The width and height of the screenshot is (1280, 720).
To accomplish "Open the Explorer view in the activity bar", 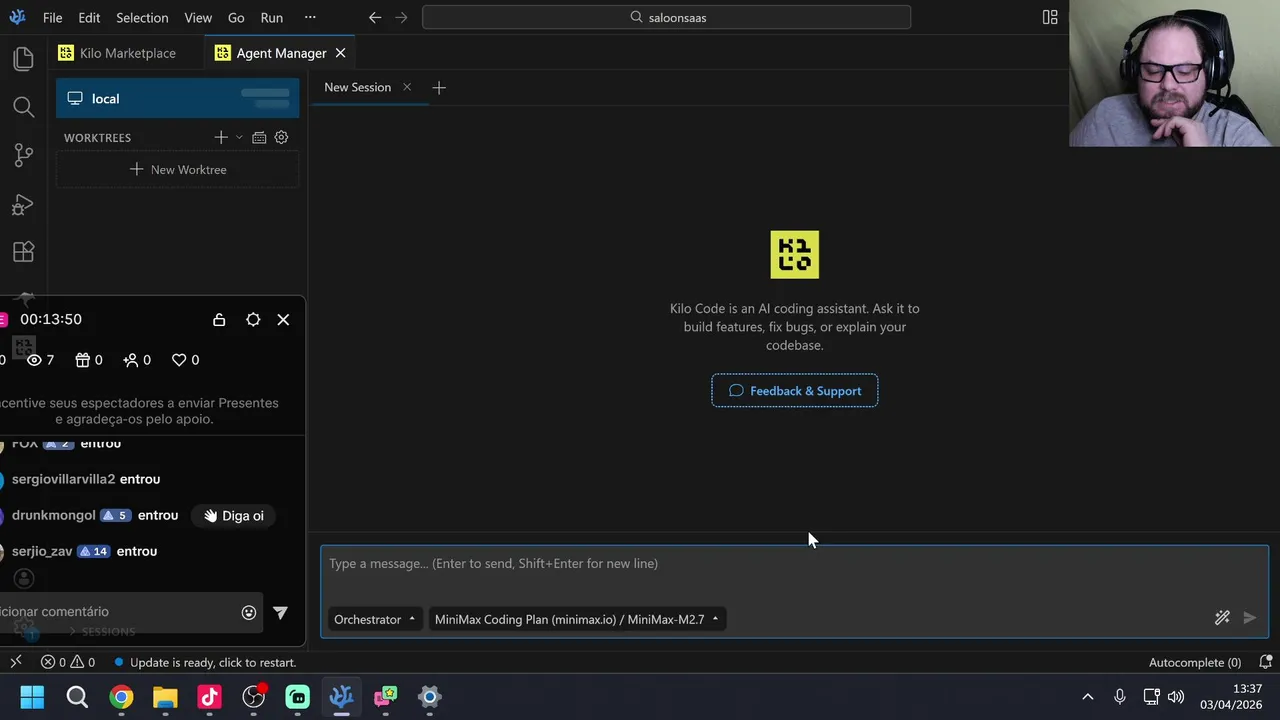I will (x=23, y=59).
